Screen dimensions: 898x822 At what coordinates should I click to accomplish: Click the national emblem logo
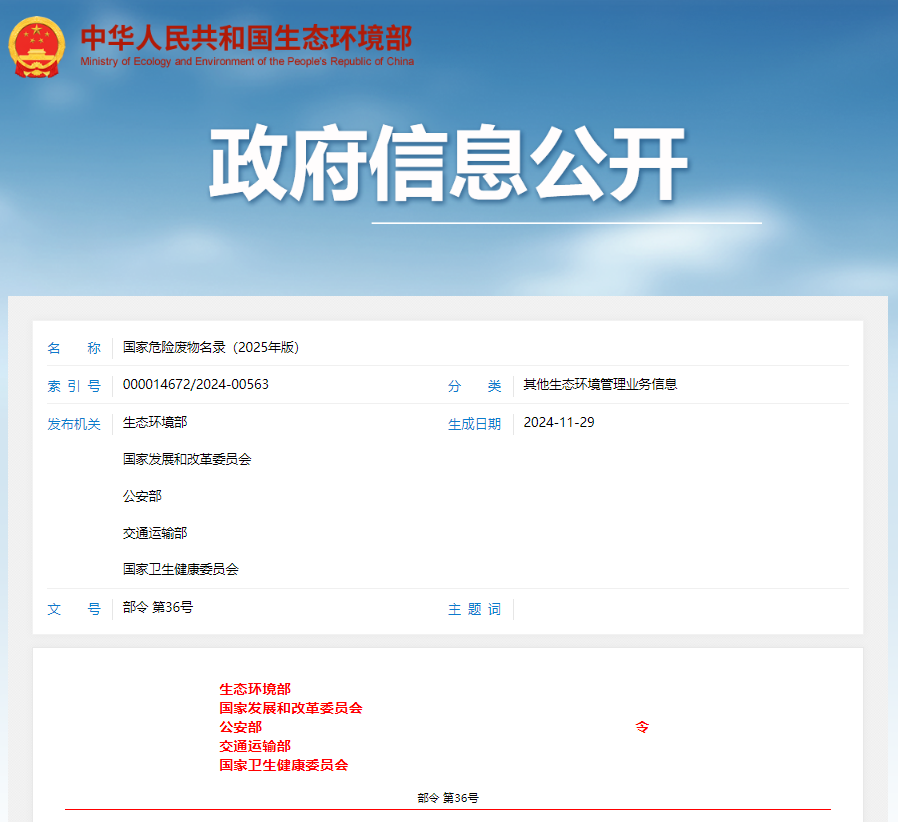click(x=36, y=46)
